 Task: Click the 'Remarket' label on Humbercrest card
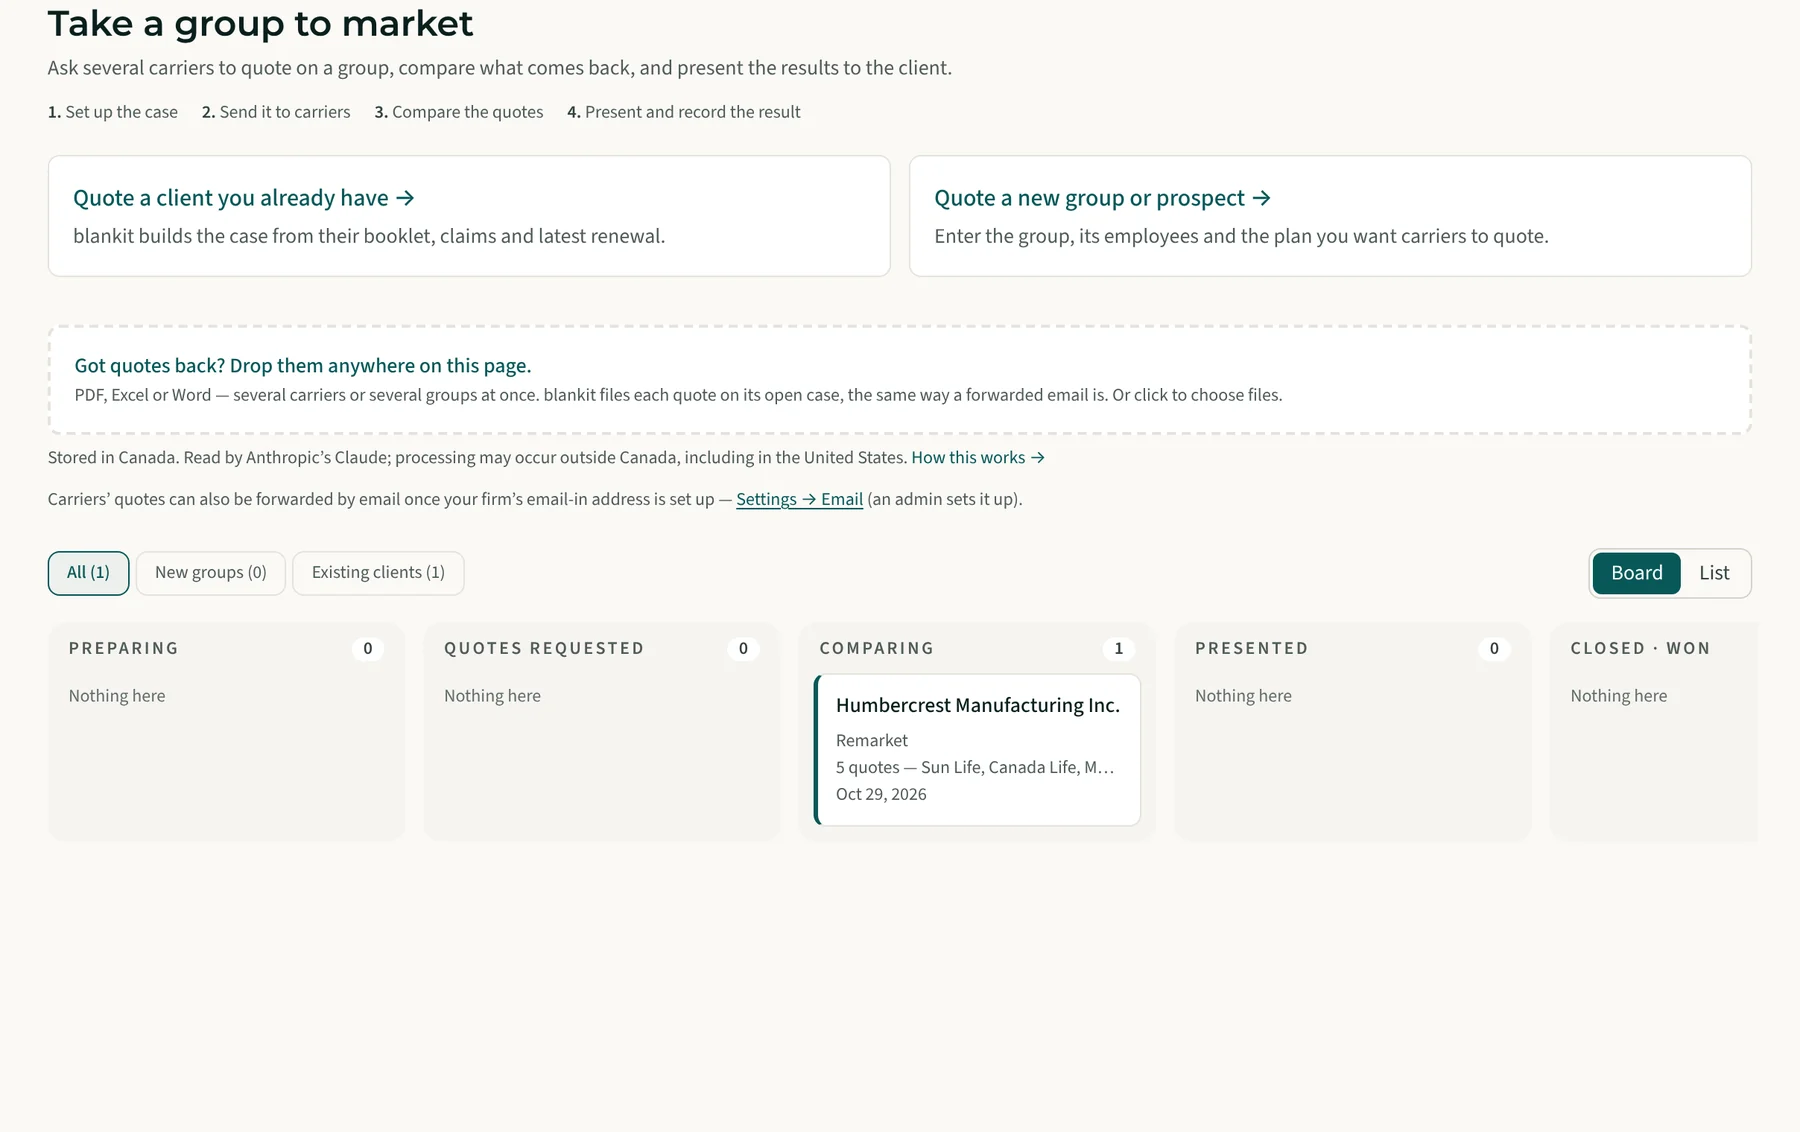[872, 740]
